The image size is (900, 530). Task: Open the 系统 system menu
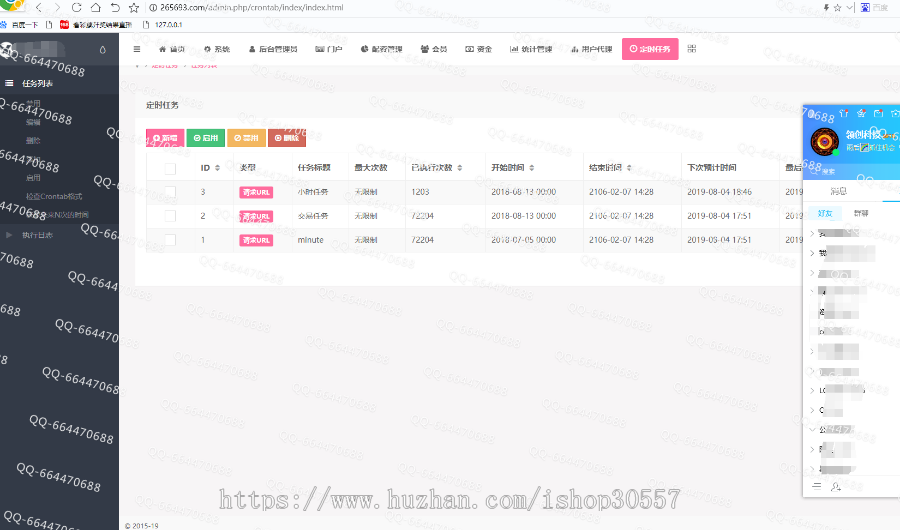pyautogui.click(x=217, y=49)
